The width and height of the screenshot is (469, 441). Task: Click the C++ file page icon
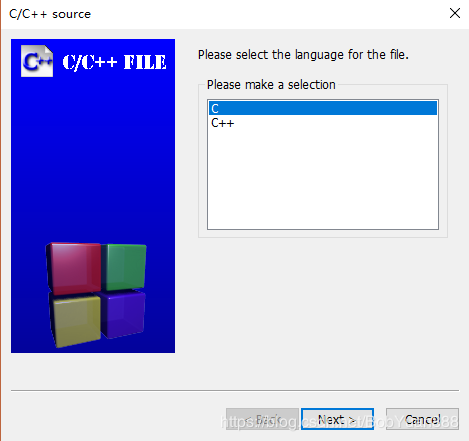pos(37,61)
